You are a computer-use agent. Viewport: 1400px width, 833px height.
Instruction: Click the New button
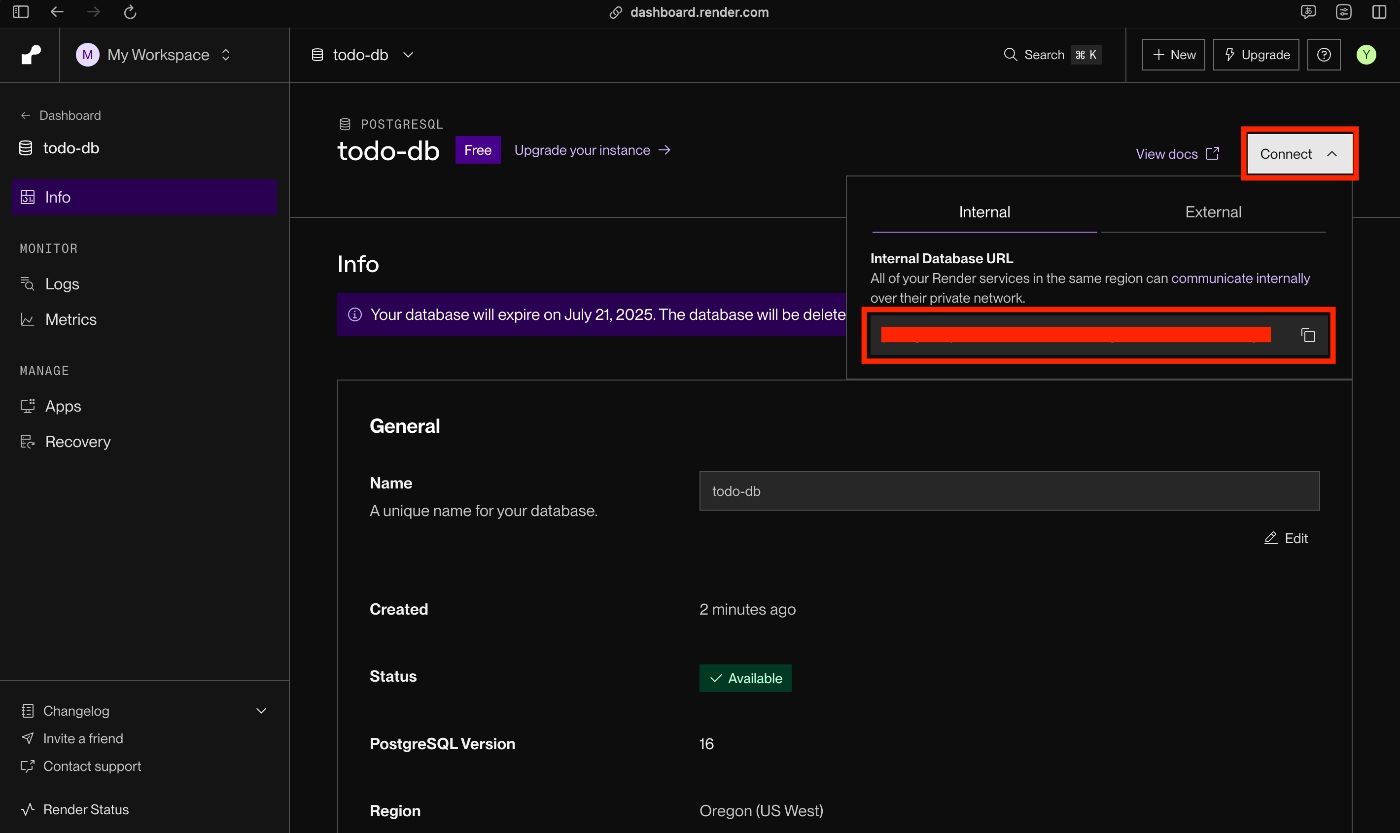tap(1173, 55)
